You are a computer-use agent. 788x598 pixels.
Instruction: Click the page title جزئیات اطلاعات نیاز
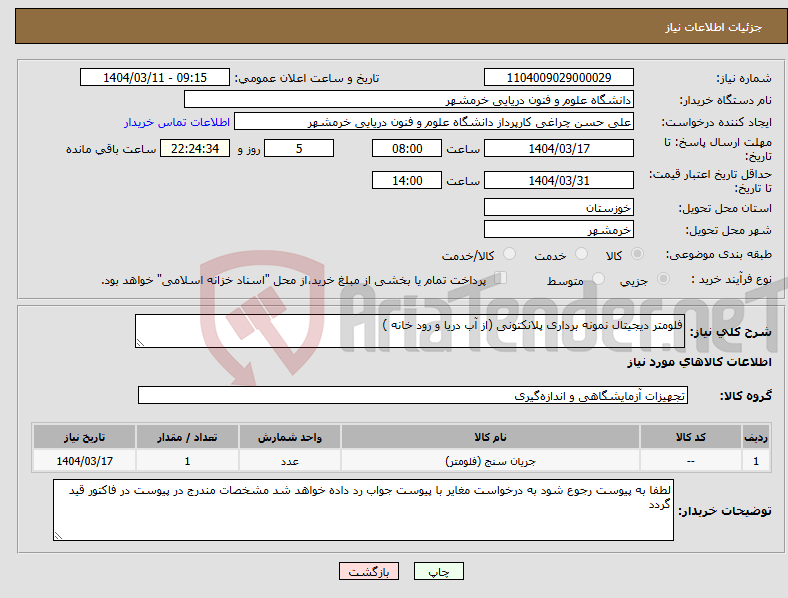[714, 27]
